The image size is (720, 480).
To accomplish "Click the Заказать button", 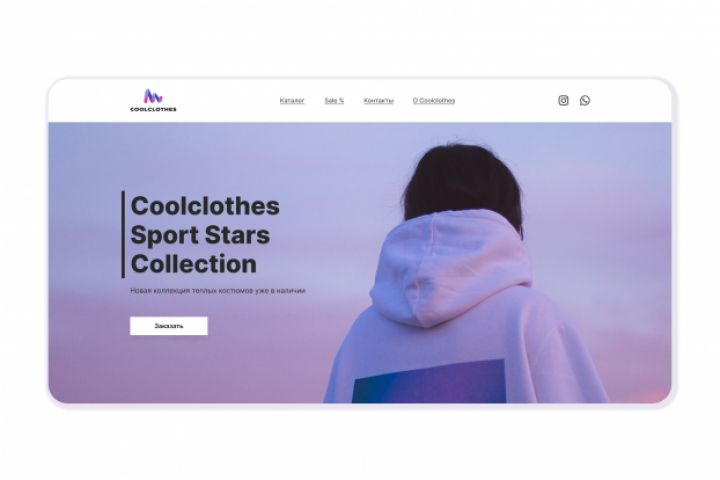I will pos(169,326).
